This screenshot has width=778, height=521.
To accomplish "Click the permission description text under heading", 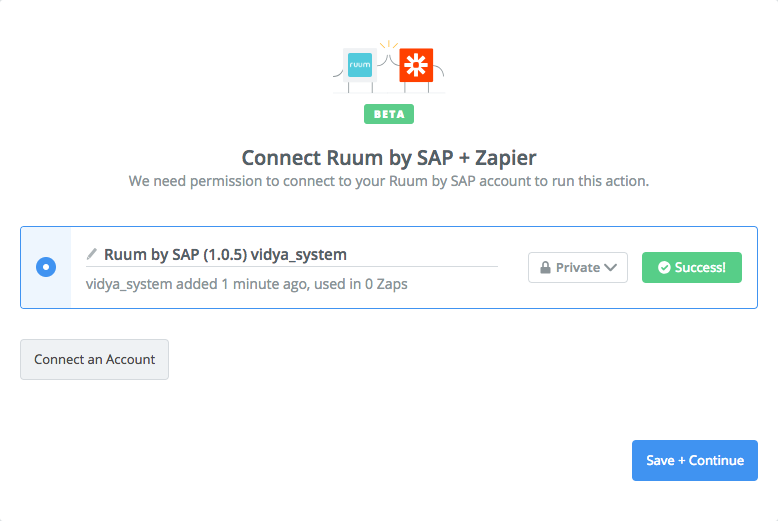I will (389, 181).
